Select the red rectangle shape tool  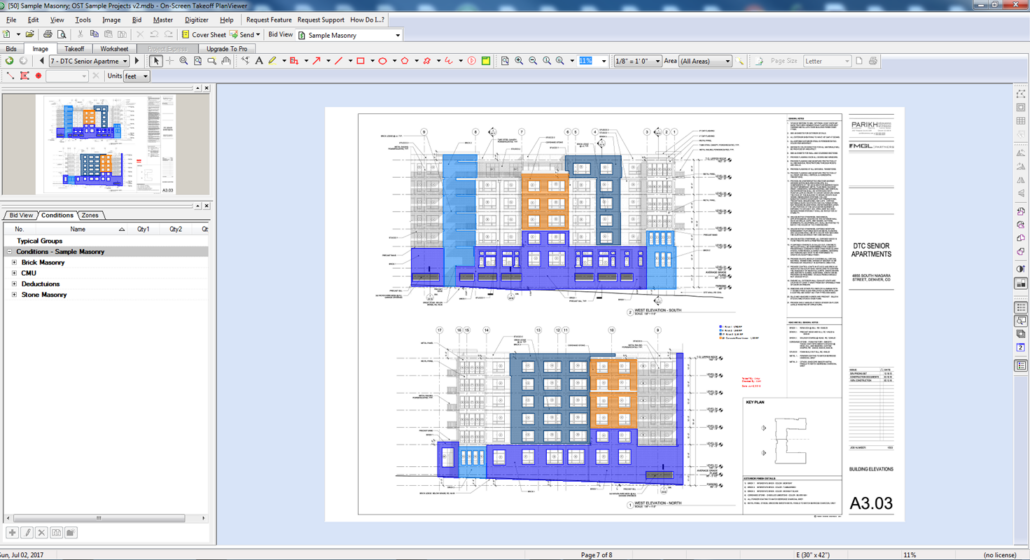tap(360, 61)
